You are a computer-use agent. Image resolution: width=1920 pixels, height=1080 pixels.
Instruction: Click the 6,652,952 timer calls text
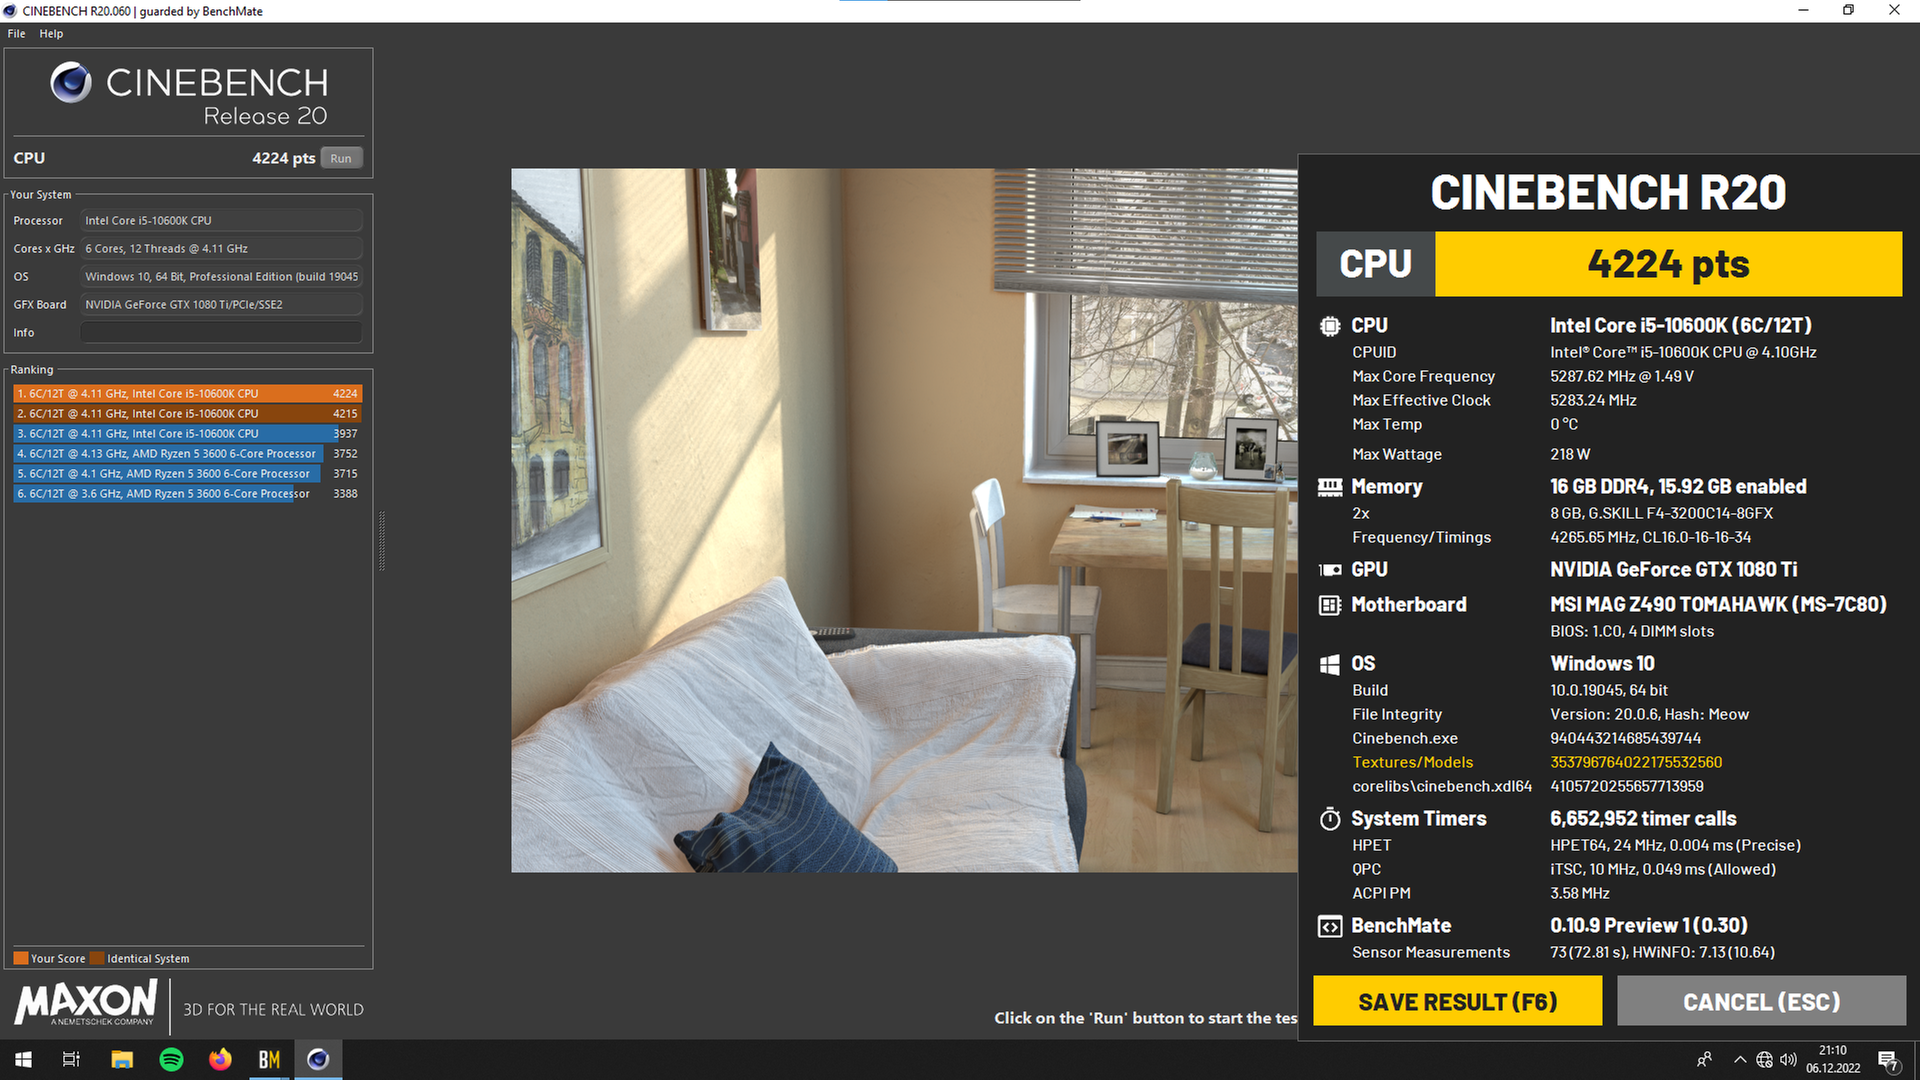(1643, 819)
